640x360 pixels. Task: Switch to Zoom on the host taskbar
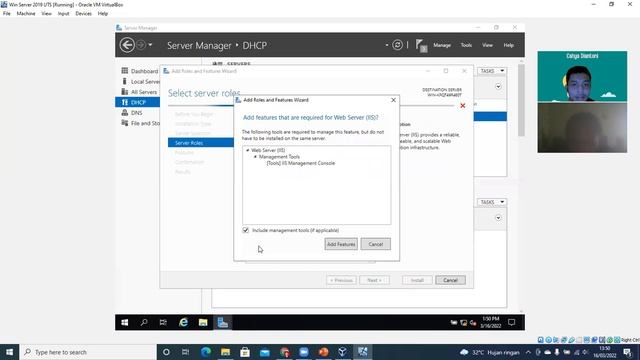[x=304, y=352]
